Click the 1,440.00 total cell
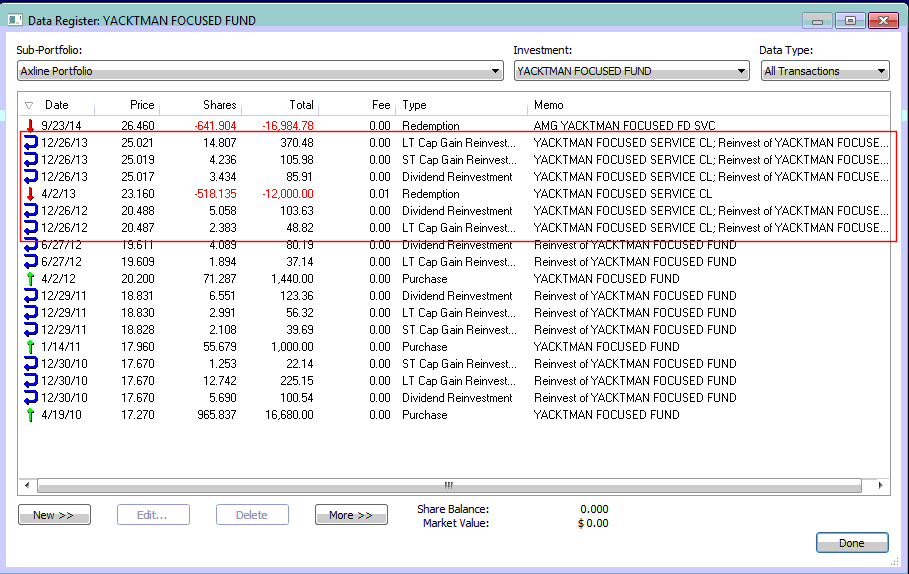This screenshot has height=574, width=909. (292, 279)
